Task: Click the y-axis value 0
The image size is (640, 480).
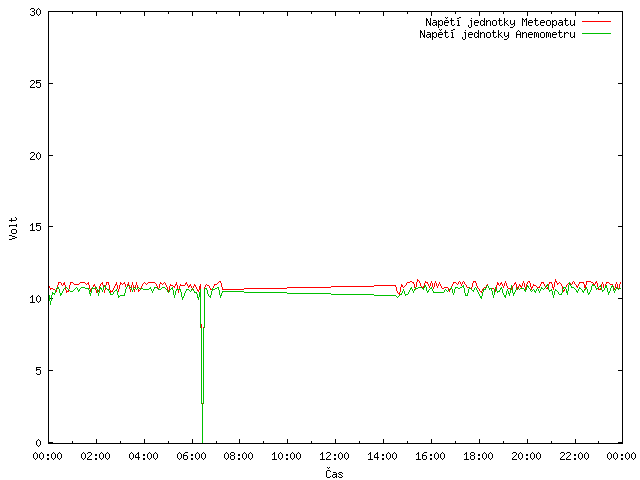Action: 39,442
